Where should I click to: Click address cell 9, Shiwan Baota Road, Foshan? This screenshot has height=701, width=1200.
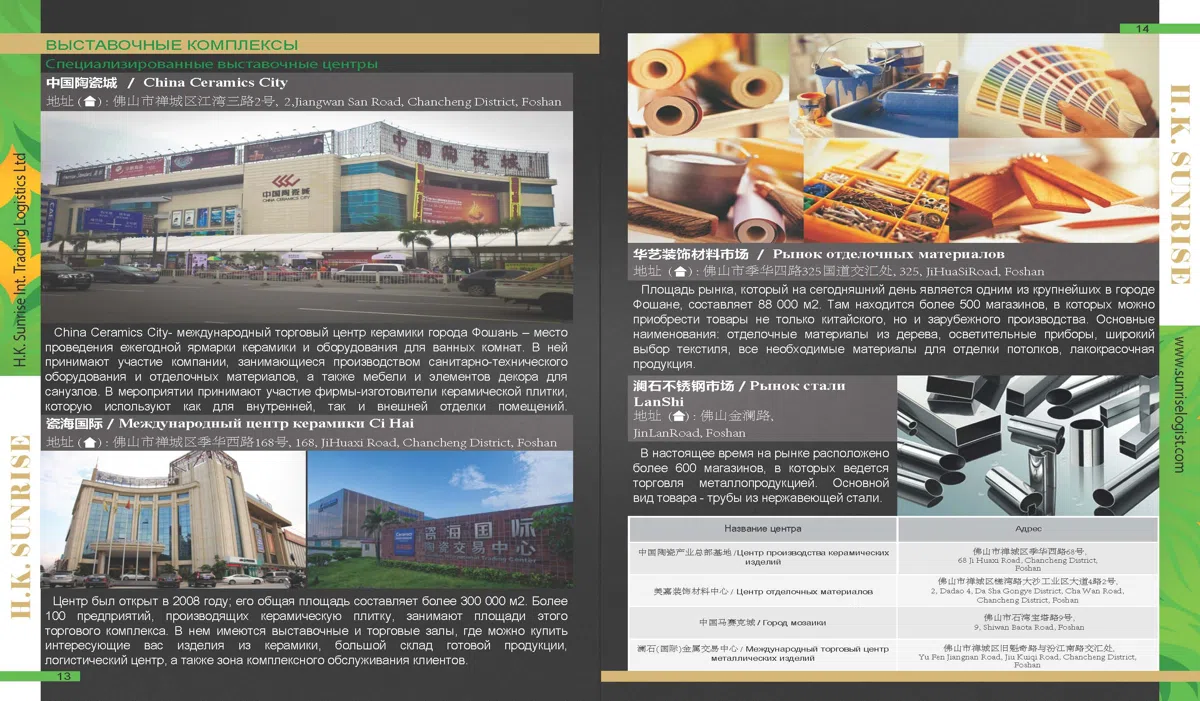(x=1027, y=622)
